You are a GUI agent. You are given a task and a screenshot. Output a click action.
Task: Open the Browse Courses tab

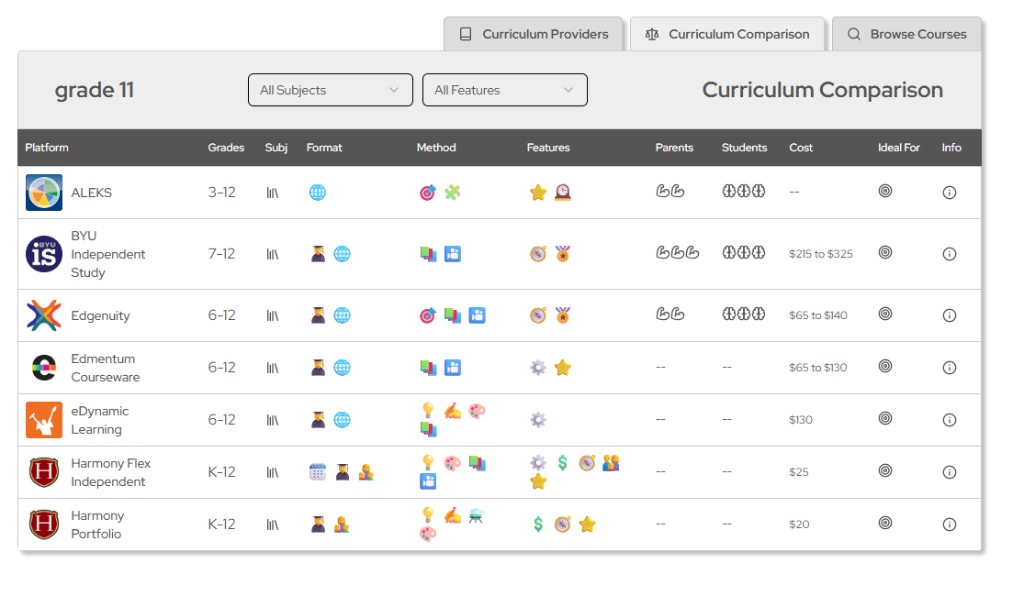(x=906, y=34)
